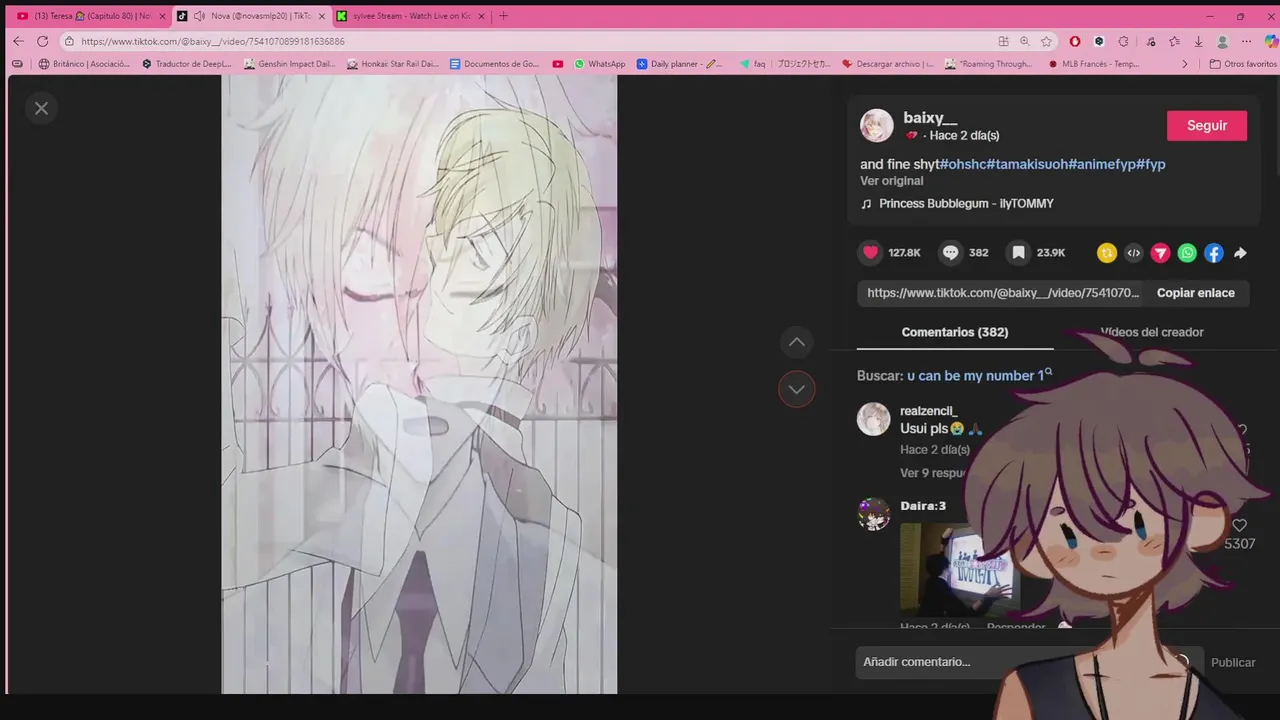Open the Opera red extension icon
The width and height of the screenshot is (1280, 720).
click(x=1075, y=41)
